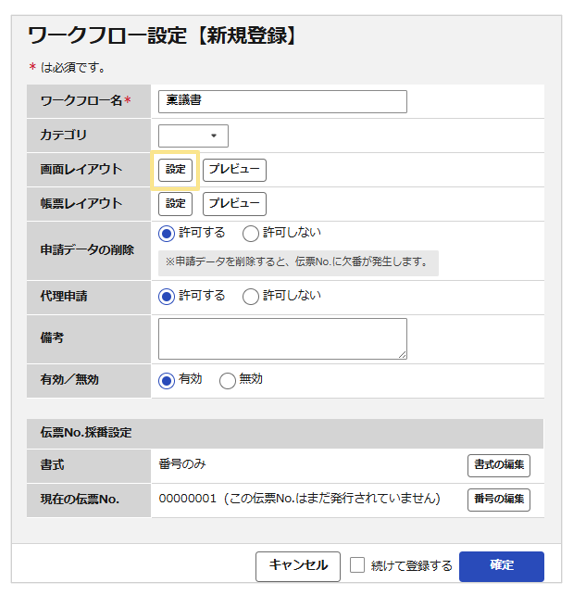Image resolution: width=570 pixels, height=598 pixels.
Task: Click the ワークフロー名 text field
Action: (282, 101)
